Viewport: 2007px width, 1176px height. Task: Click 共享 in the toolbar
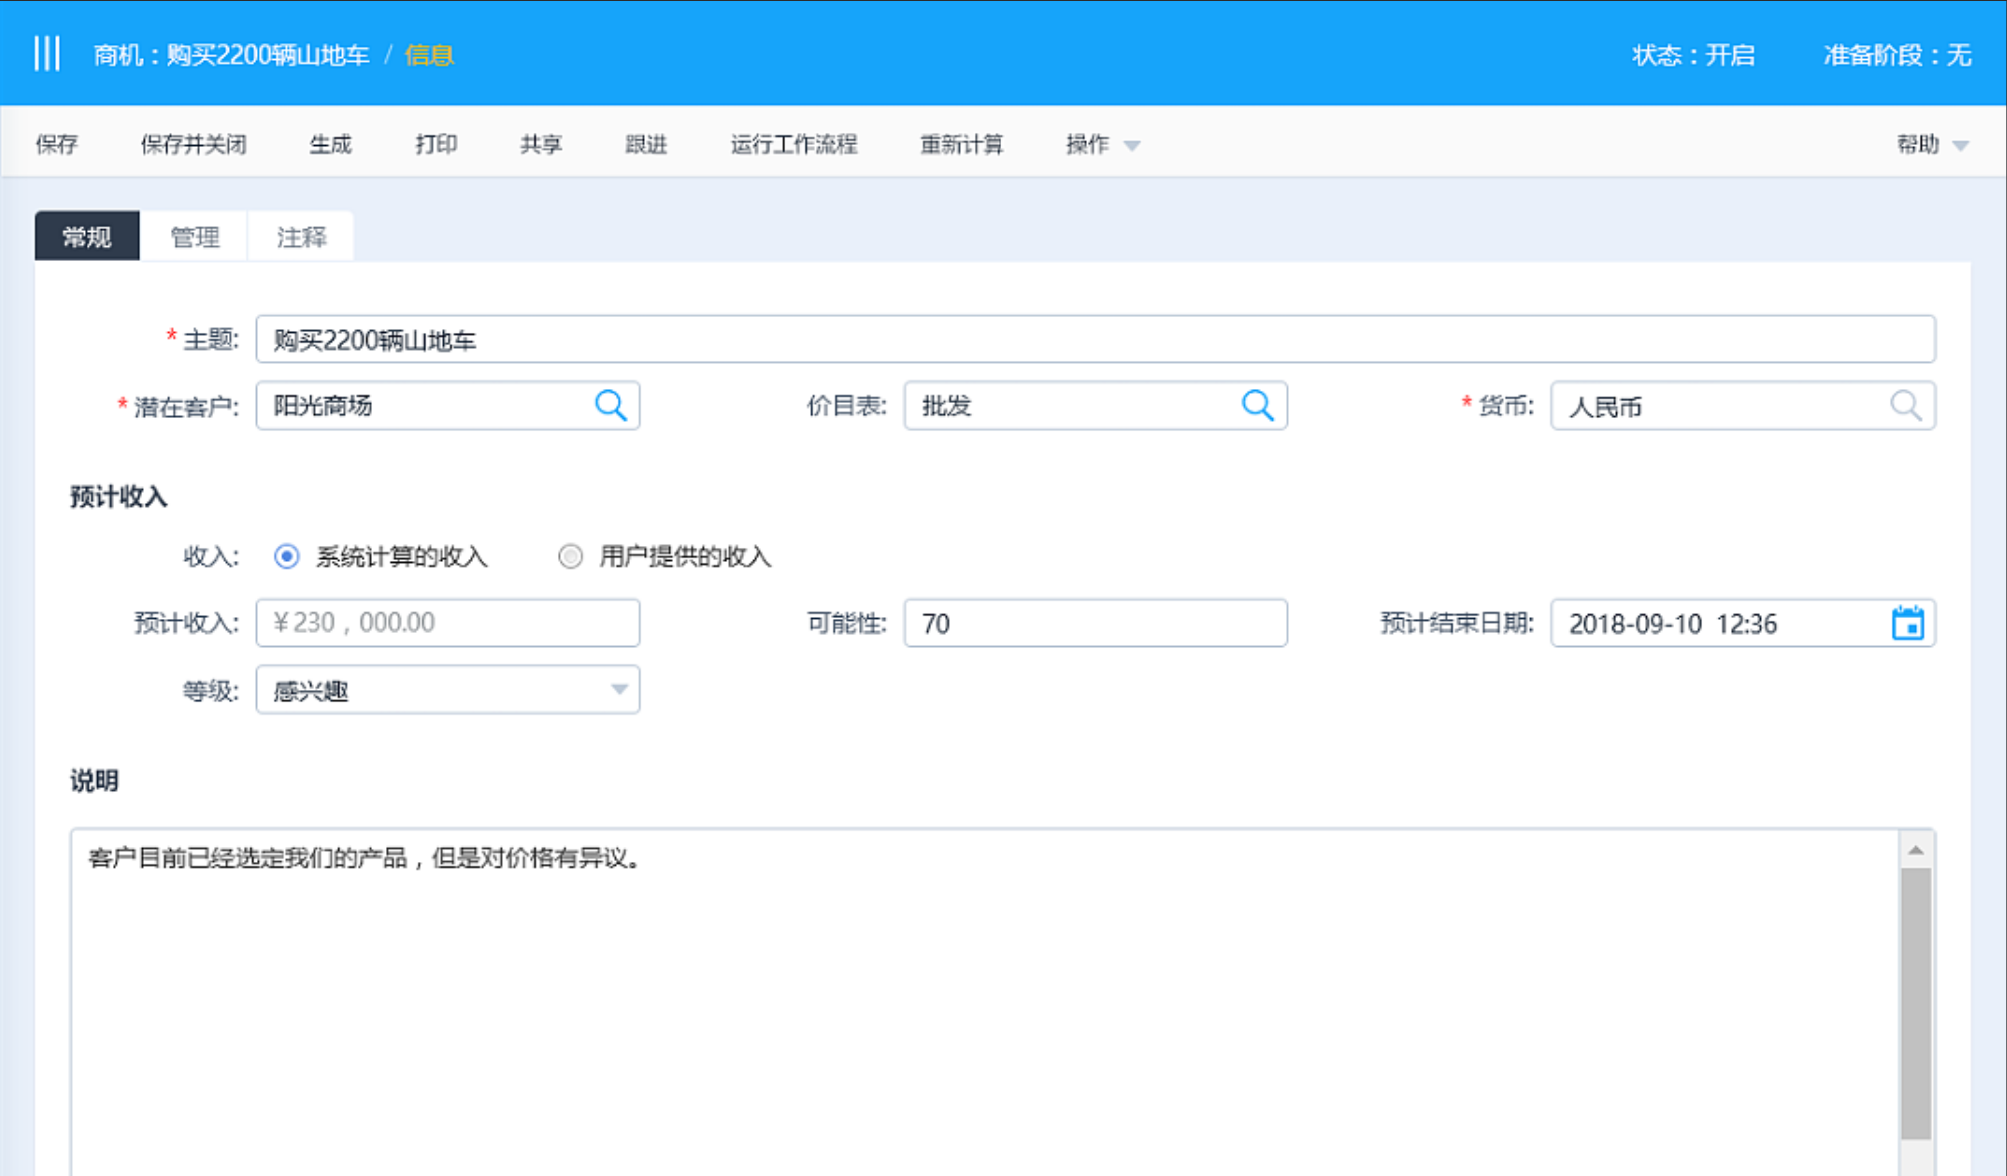coord(541,145)
